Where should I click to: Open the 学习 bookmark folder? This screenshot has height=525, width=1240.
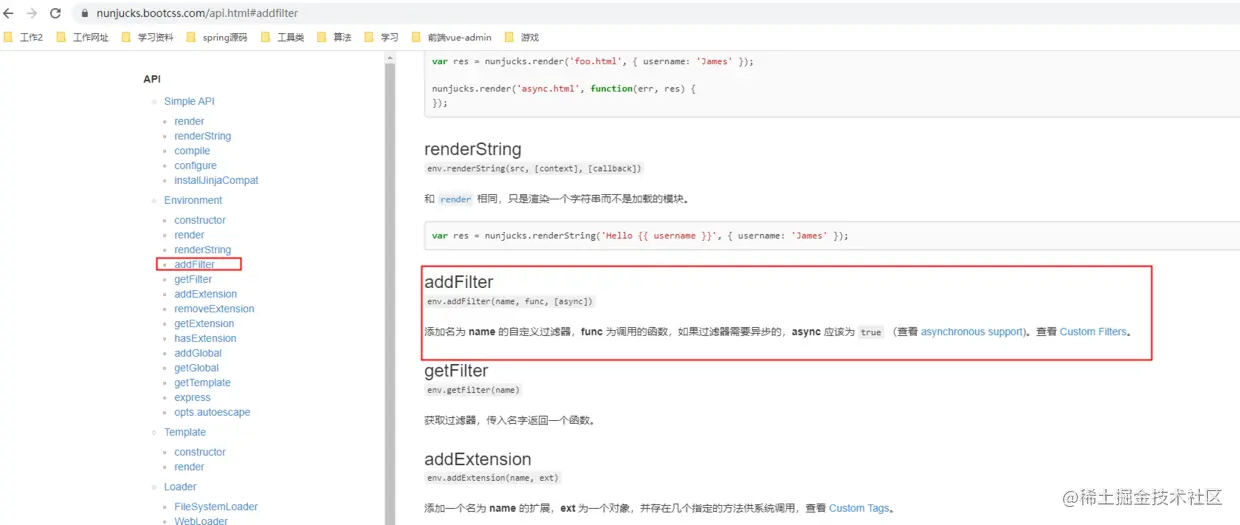(x=381, y=37)
